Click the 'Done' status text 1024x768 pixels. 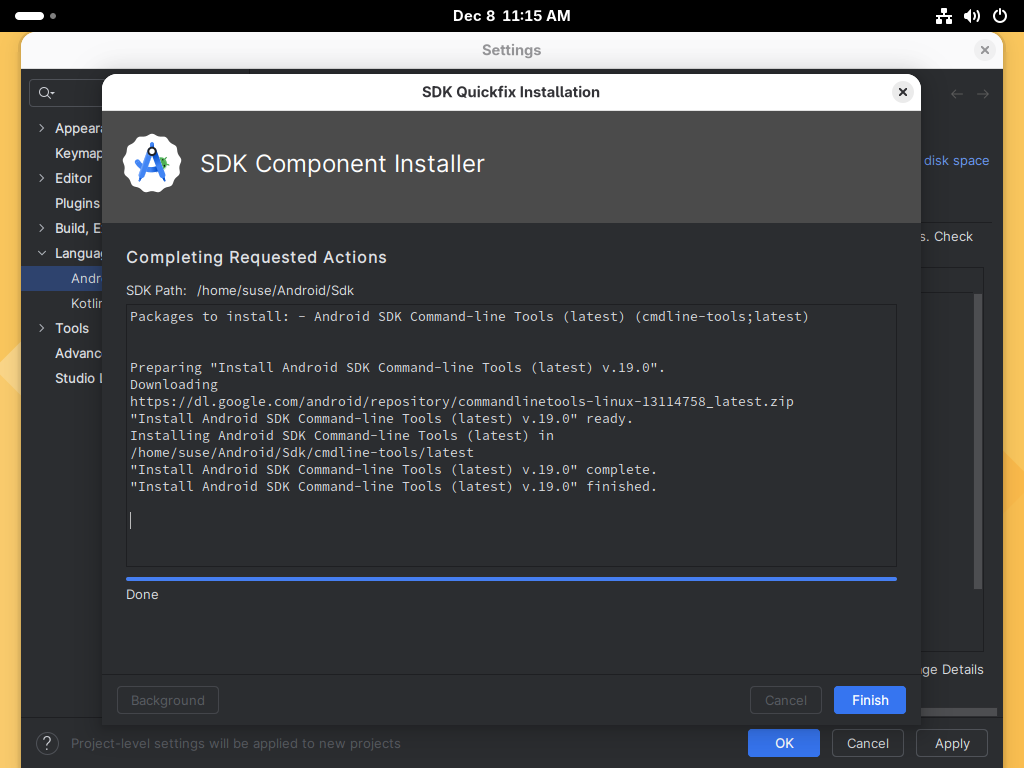142,594
